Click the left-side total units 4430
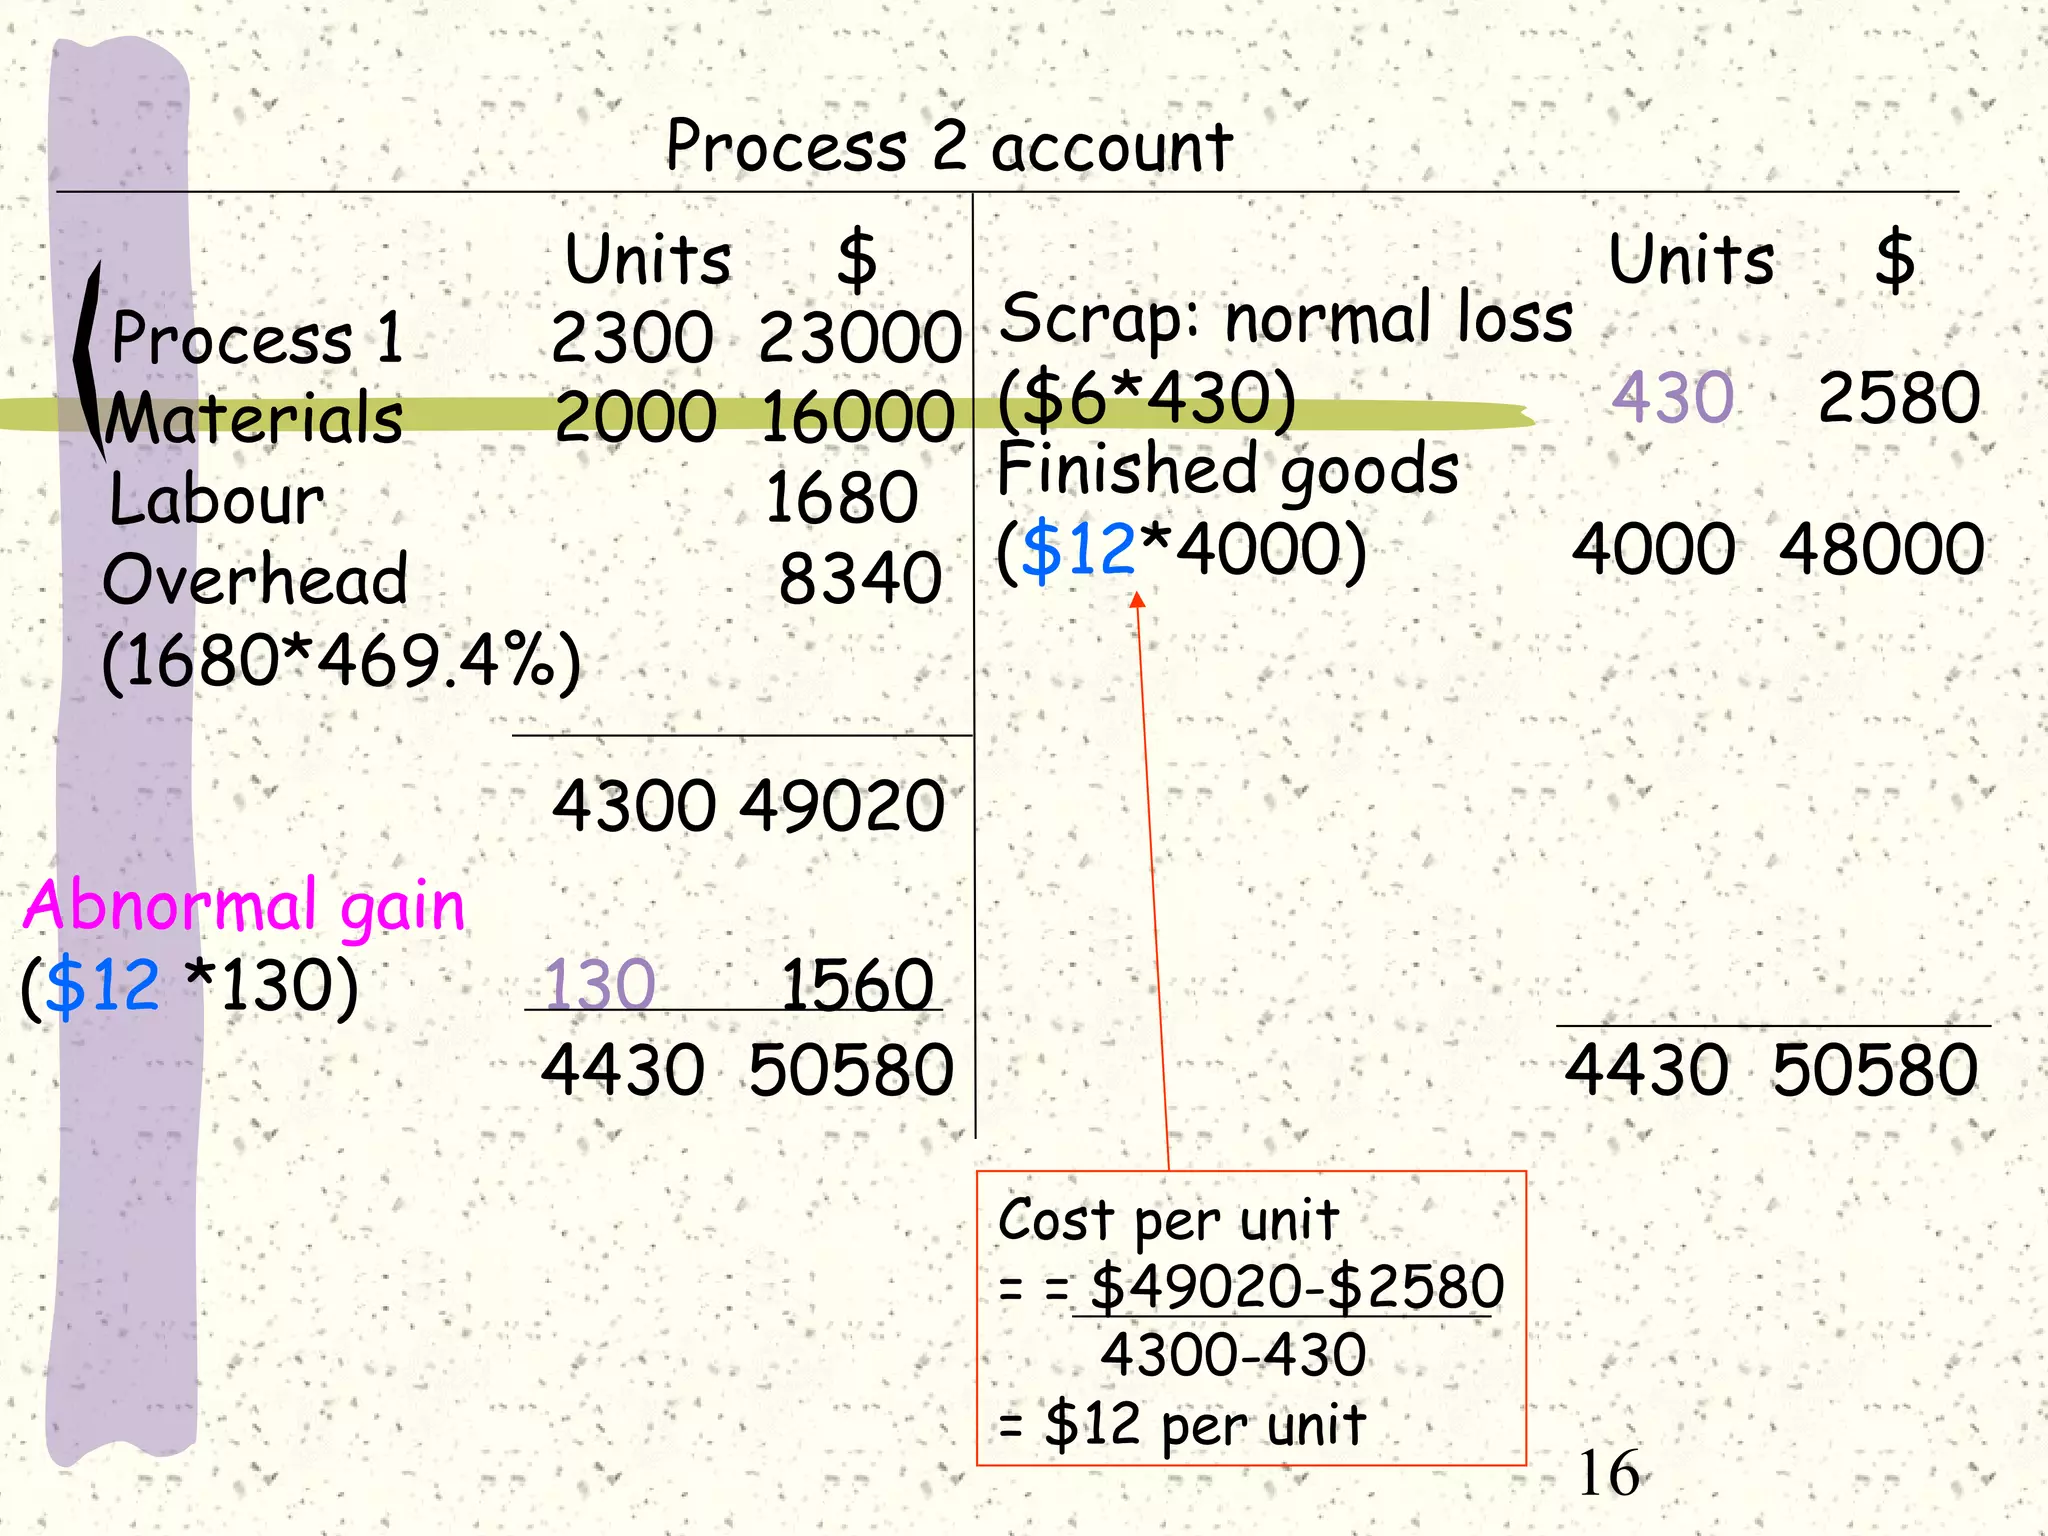 coord(622,1070)
